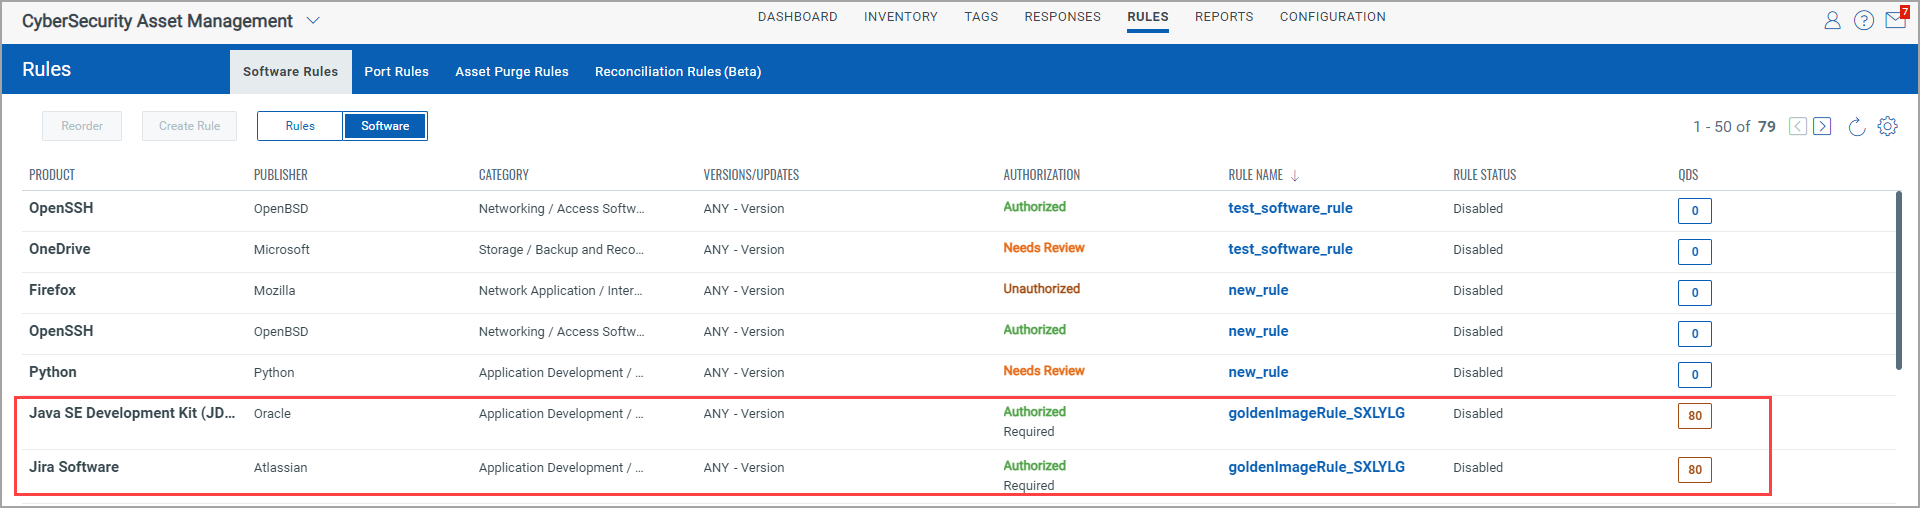Open the Responses menu
1920x508 pixels.
pyautogui.click(x=1062, y=17)
